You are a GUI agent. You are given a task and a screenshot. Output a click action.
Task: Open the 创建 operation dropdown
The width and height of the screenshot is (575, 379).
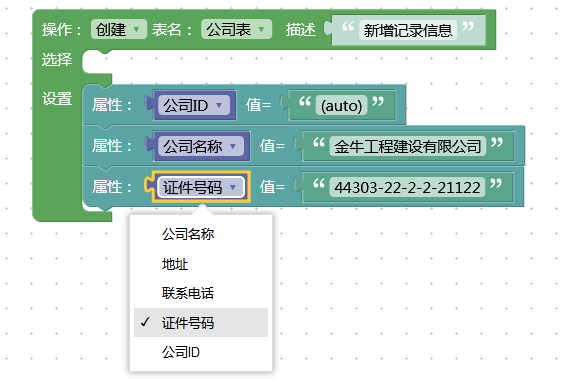click(119, 29)
